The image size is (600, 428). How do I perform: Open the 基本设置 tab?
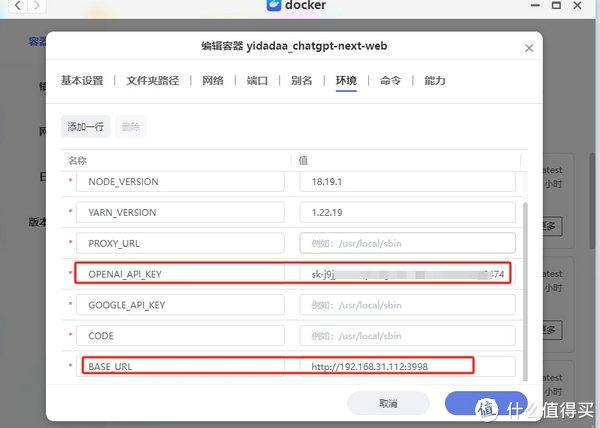coord(82,80)
